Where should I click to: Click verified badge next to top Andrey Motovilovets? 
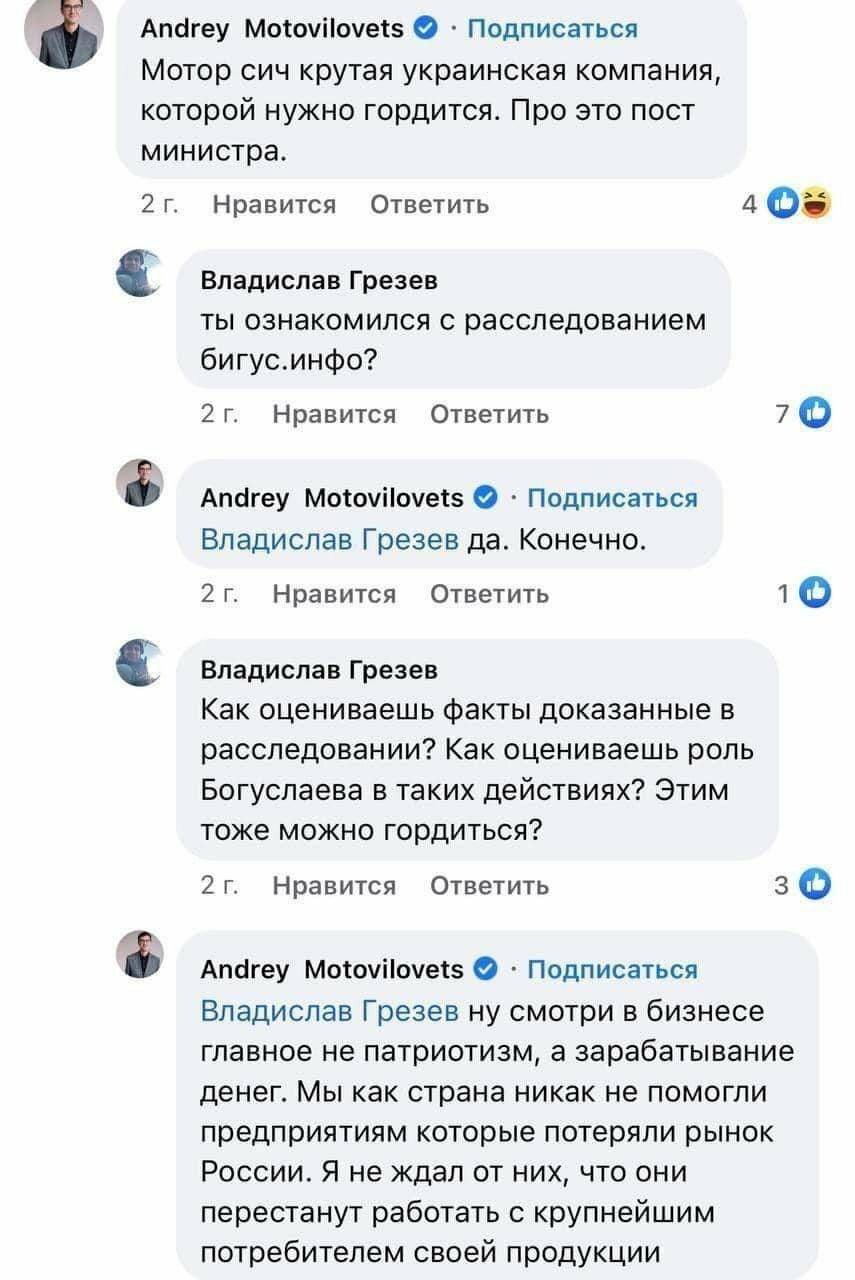424,28
